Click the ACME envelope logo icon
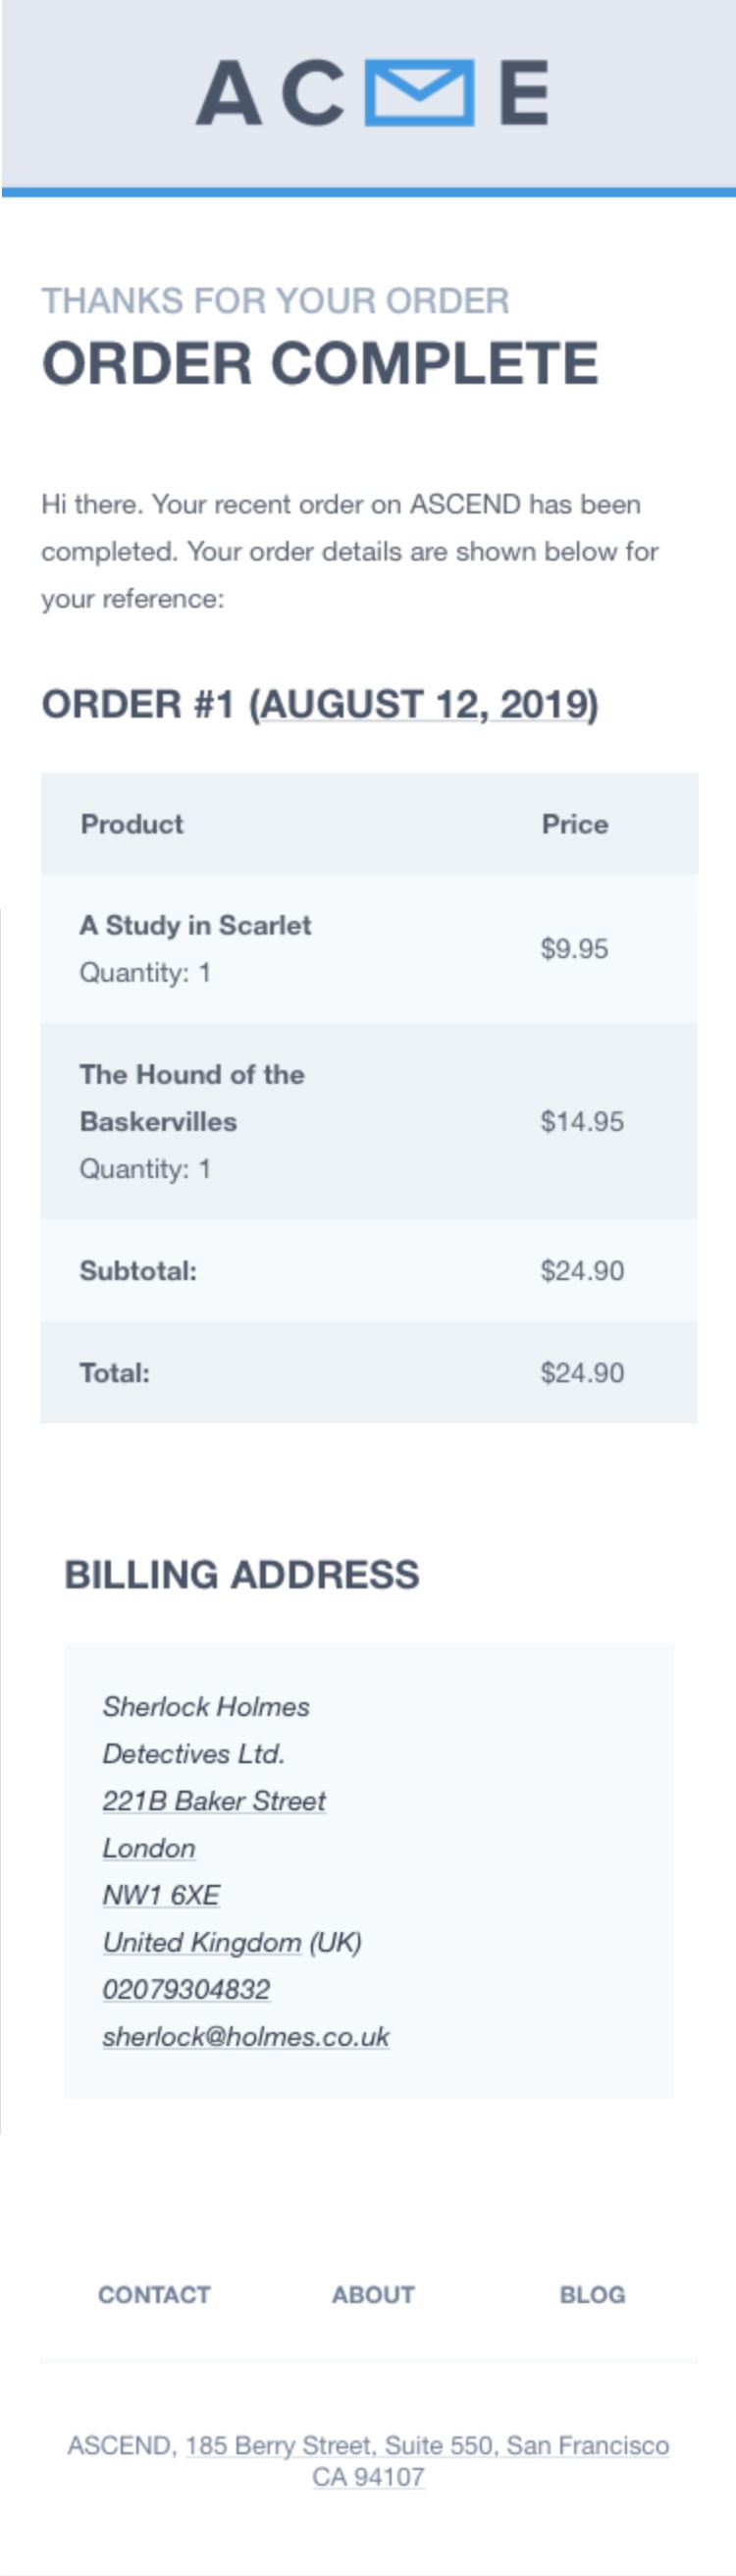 419,92
